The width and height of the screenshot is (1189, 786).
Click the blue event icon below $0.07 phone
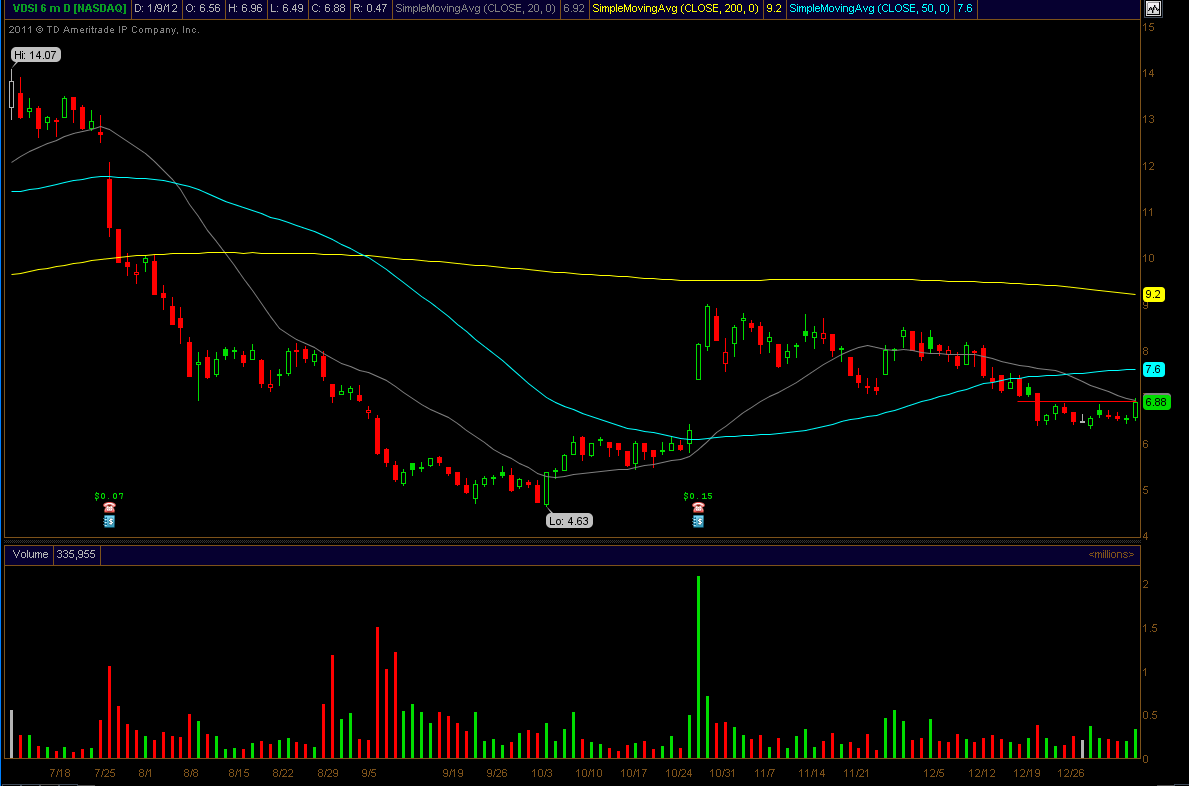(109, 521)
